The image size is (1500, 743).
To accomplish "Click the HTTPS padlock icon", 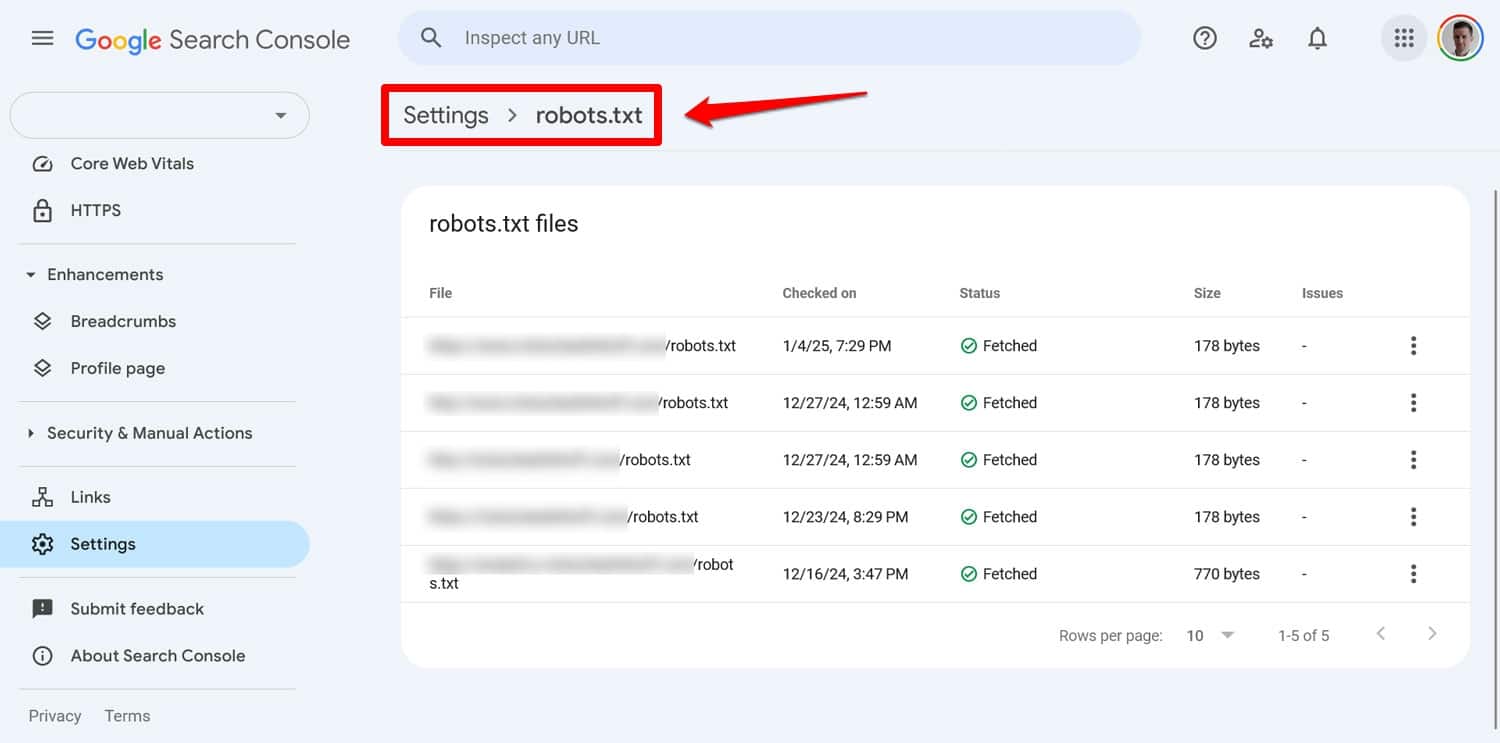I will point(42,210).
